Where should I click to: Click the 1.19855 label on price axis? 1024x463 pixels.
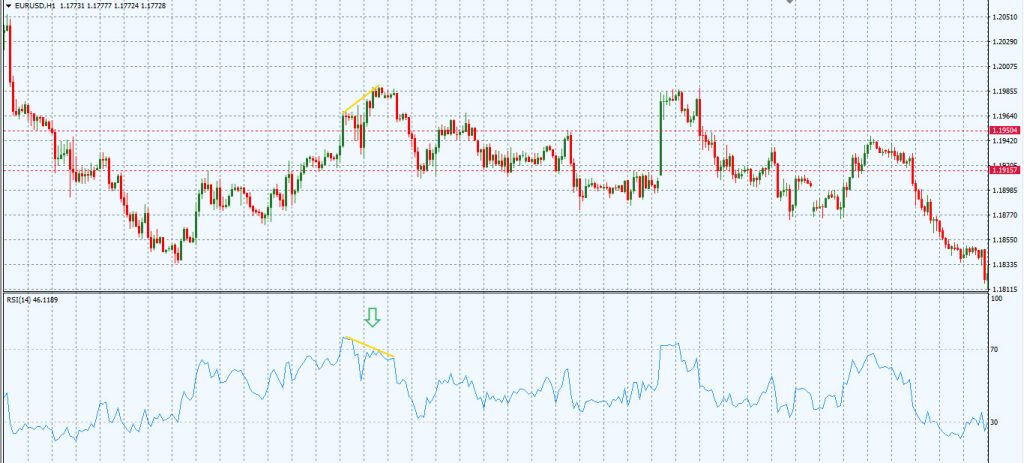1004,91
